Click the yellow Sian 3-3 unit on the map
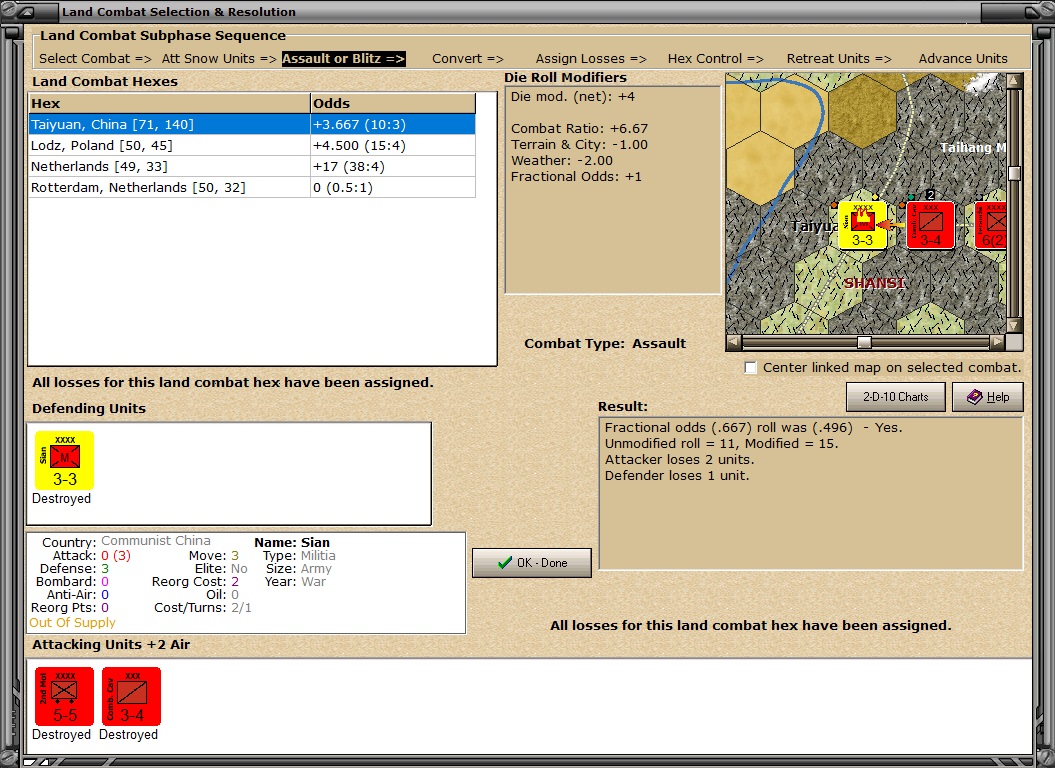This screenshot has height=768, width=1055. (x=863, y=225)
